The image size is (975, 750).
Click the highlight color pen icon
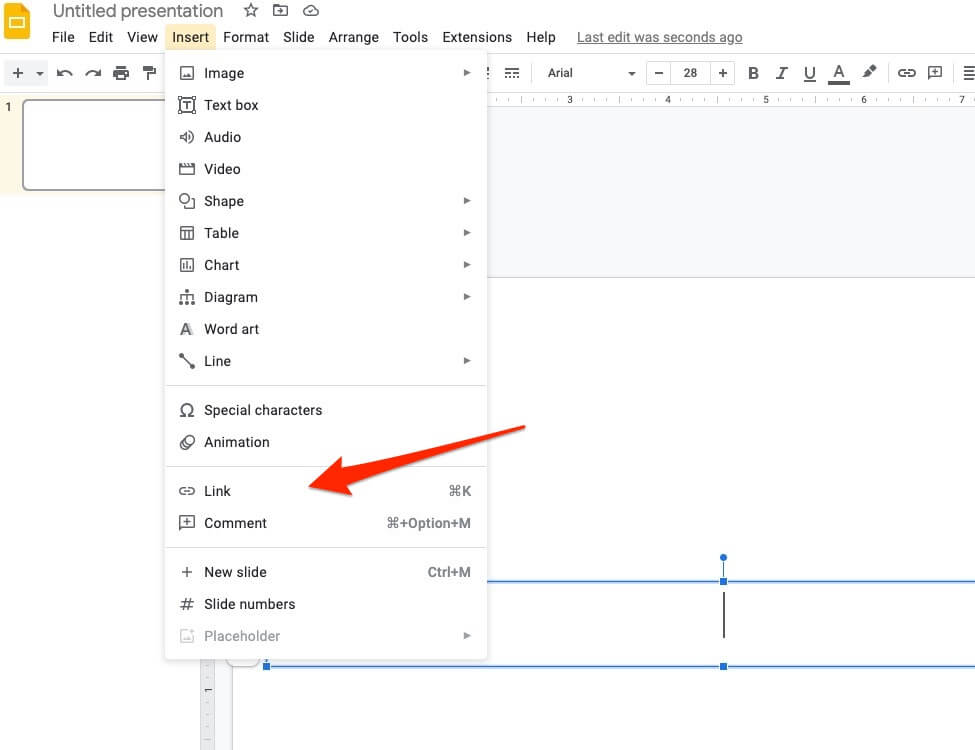(869, 73)
